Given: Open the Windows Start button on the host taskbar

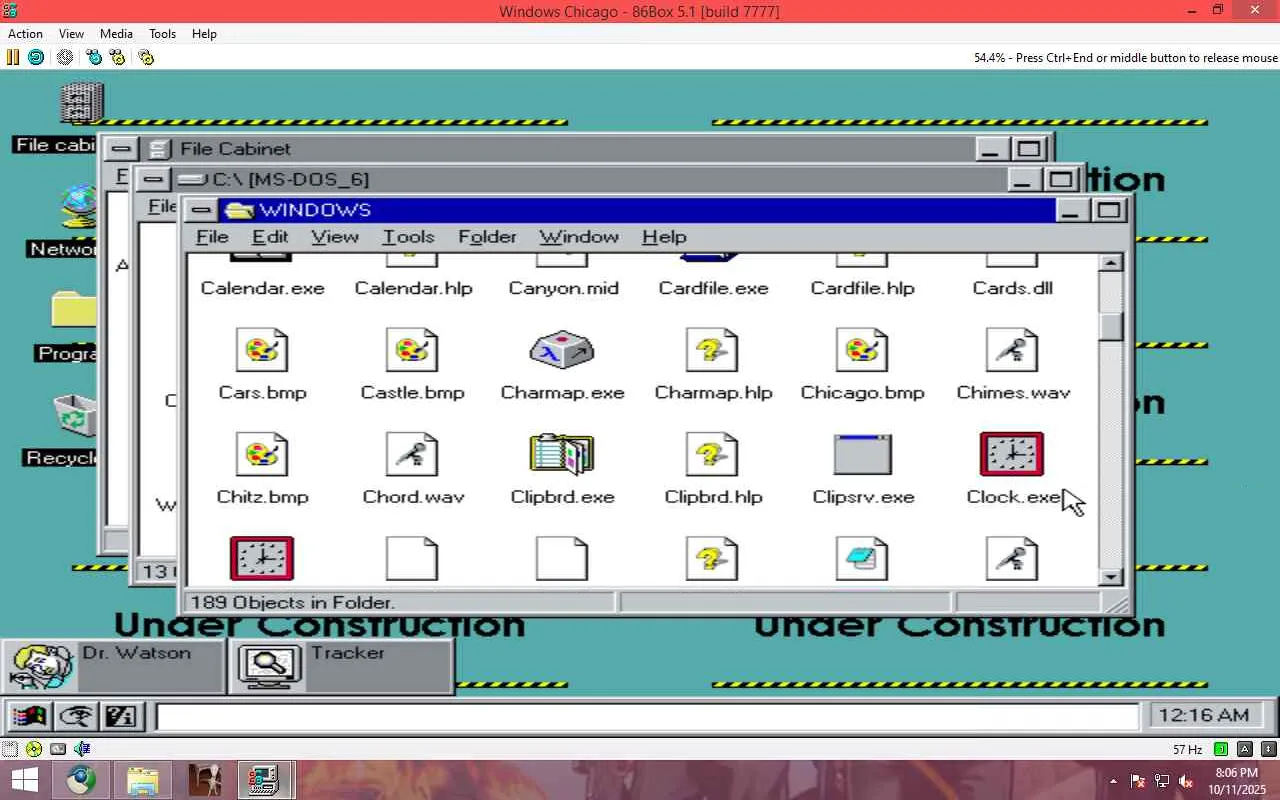Looking at the screenshot, I should (x=24, y=780).
